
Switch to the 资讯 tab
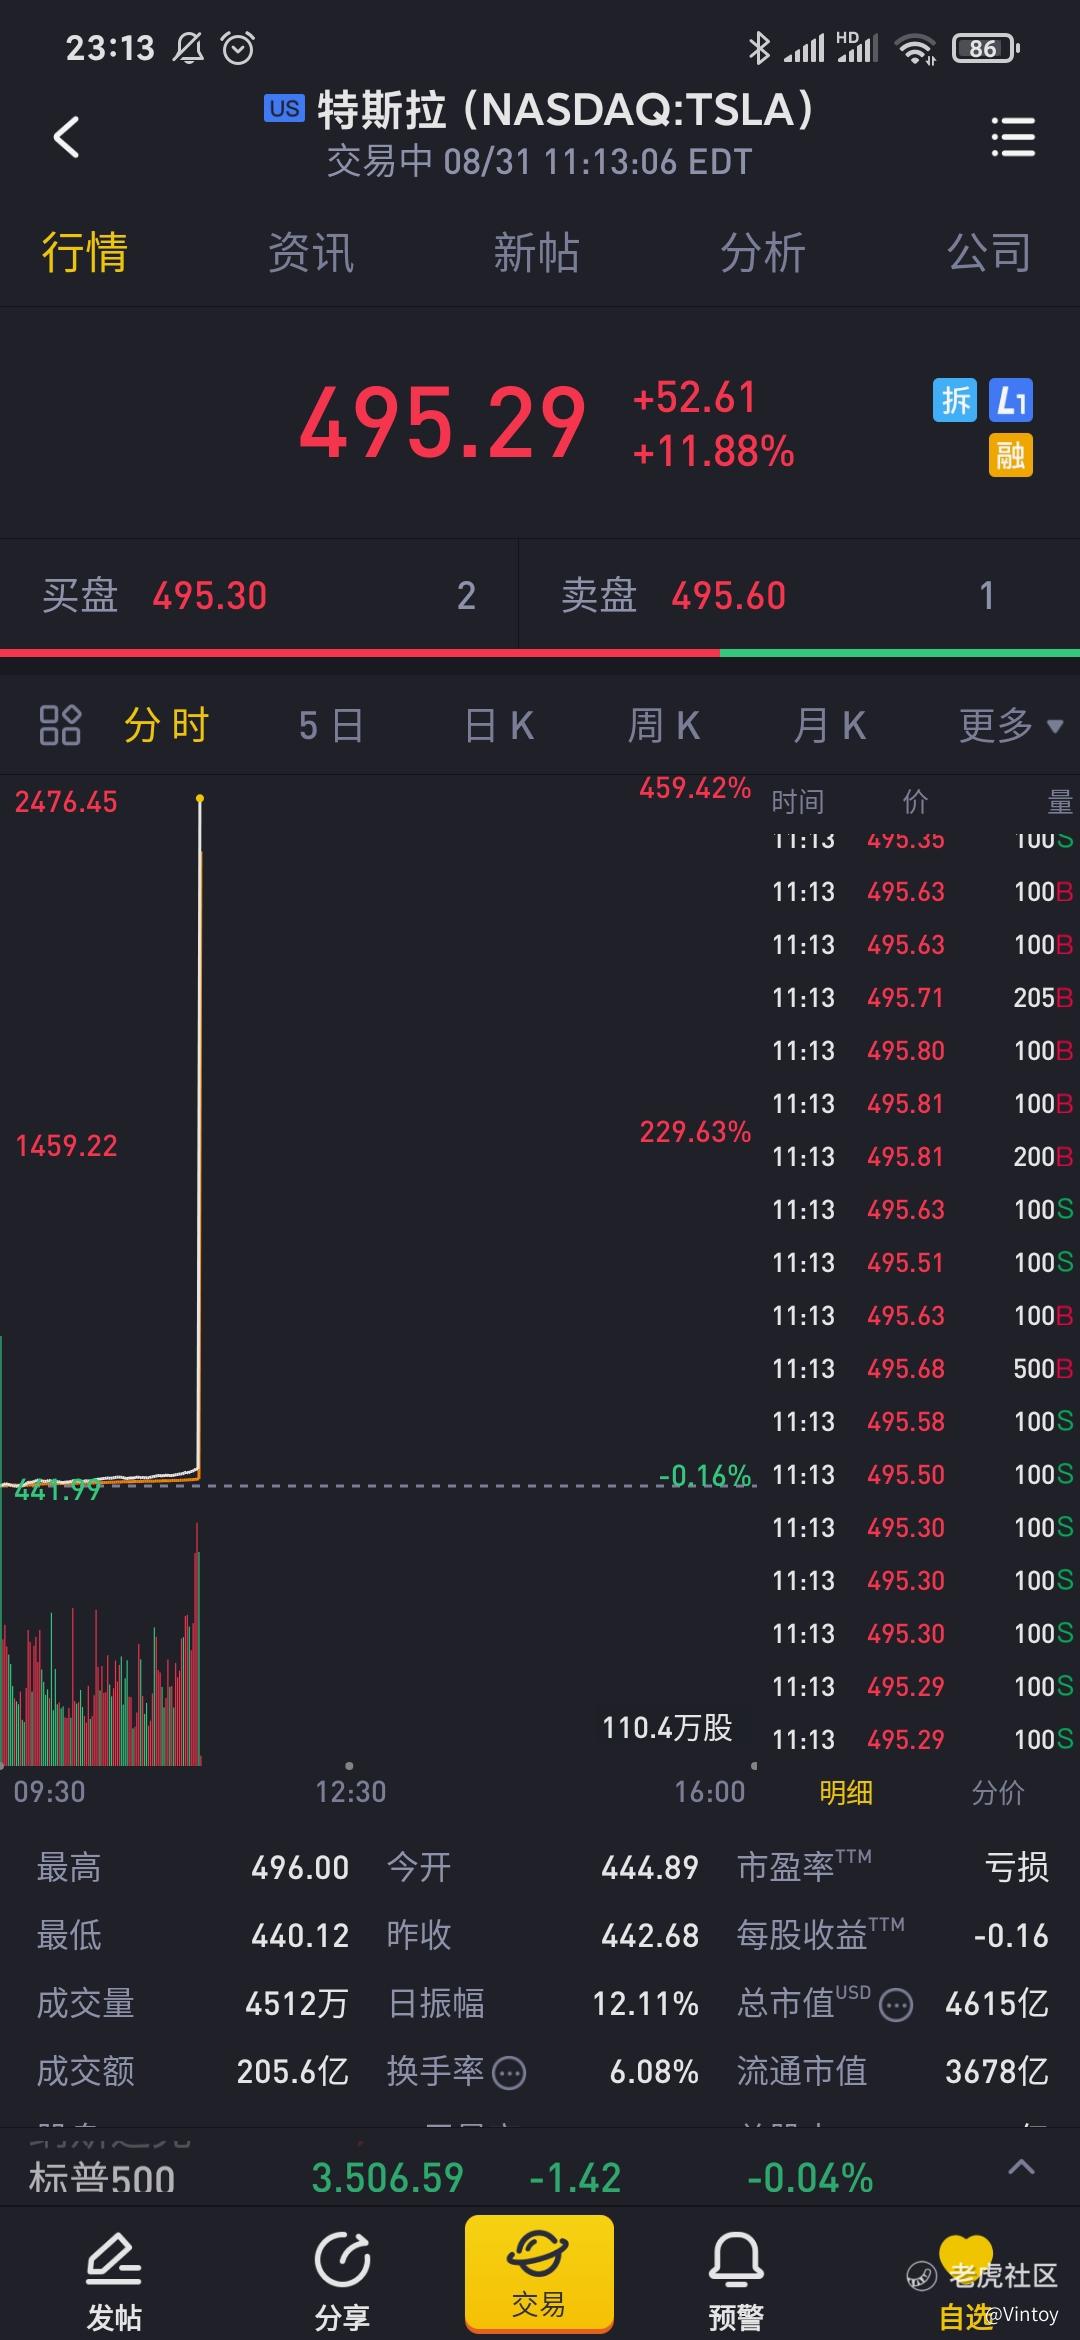click(x=311, y=252)
